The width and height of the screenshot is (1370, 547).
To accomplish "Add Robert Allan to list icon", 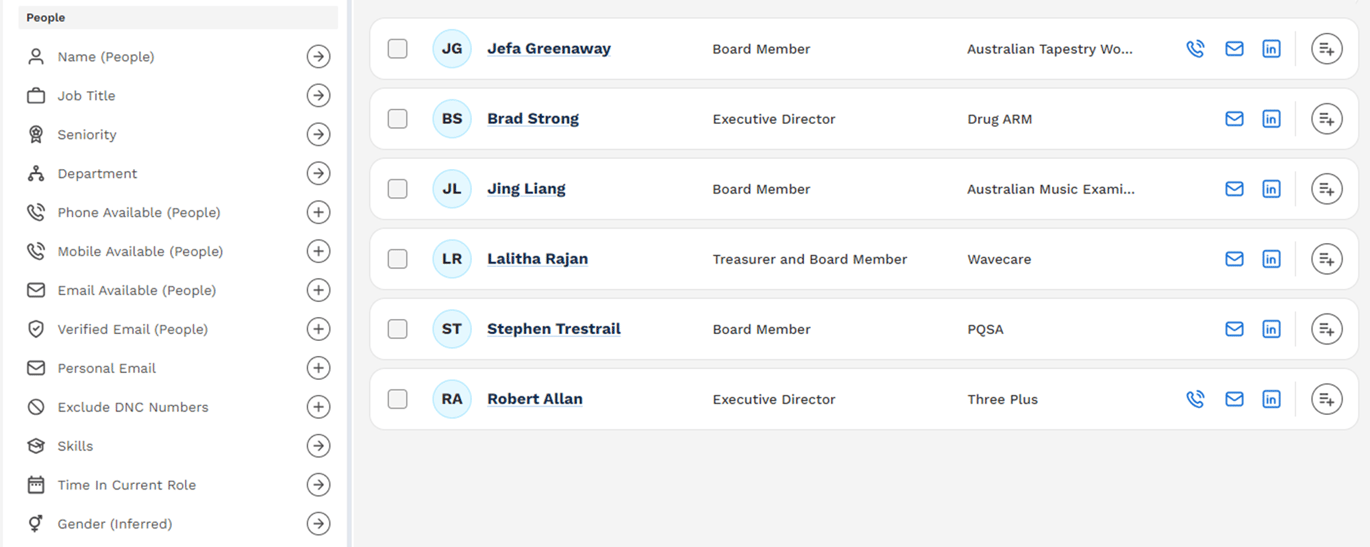I will click(x=1327, y=399).
